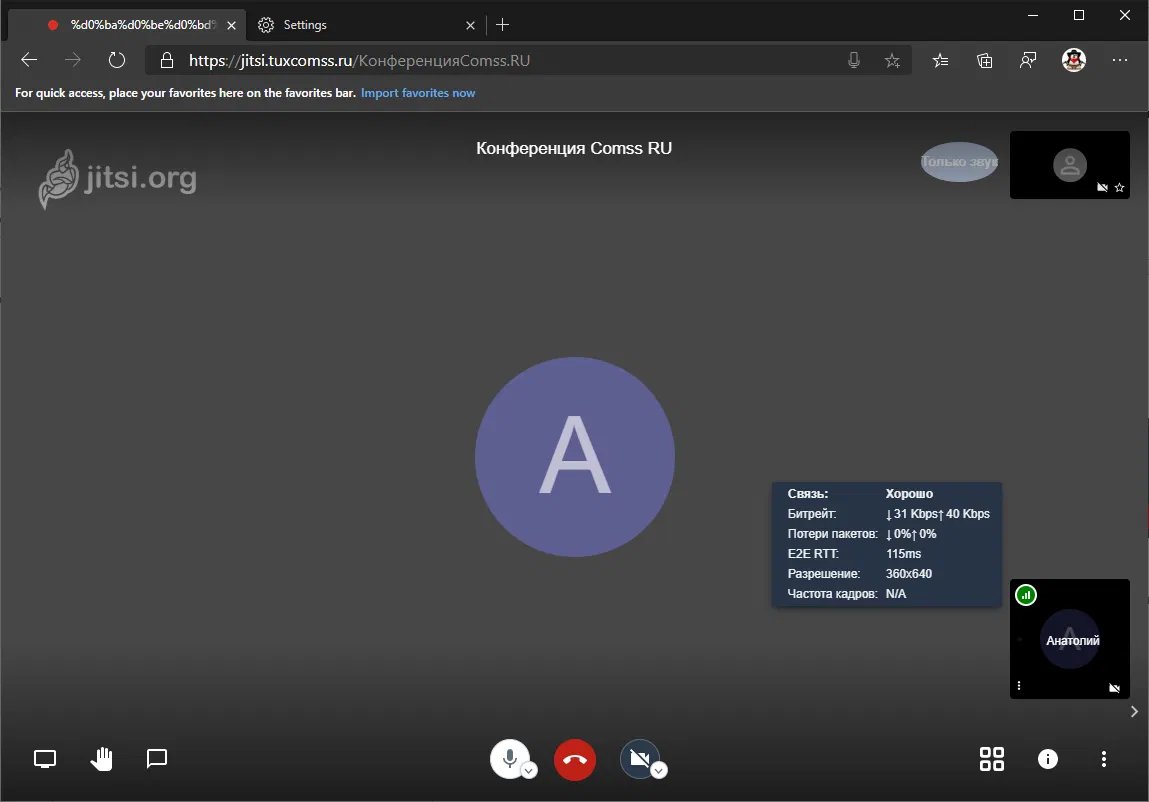Select the top participant thumbnail
The height and width of the screenshot is (802, 1149).
point(1070,165)
